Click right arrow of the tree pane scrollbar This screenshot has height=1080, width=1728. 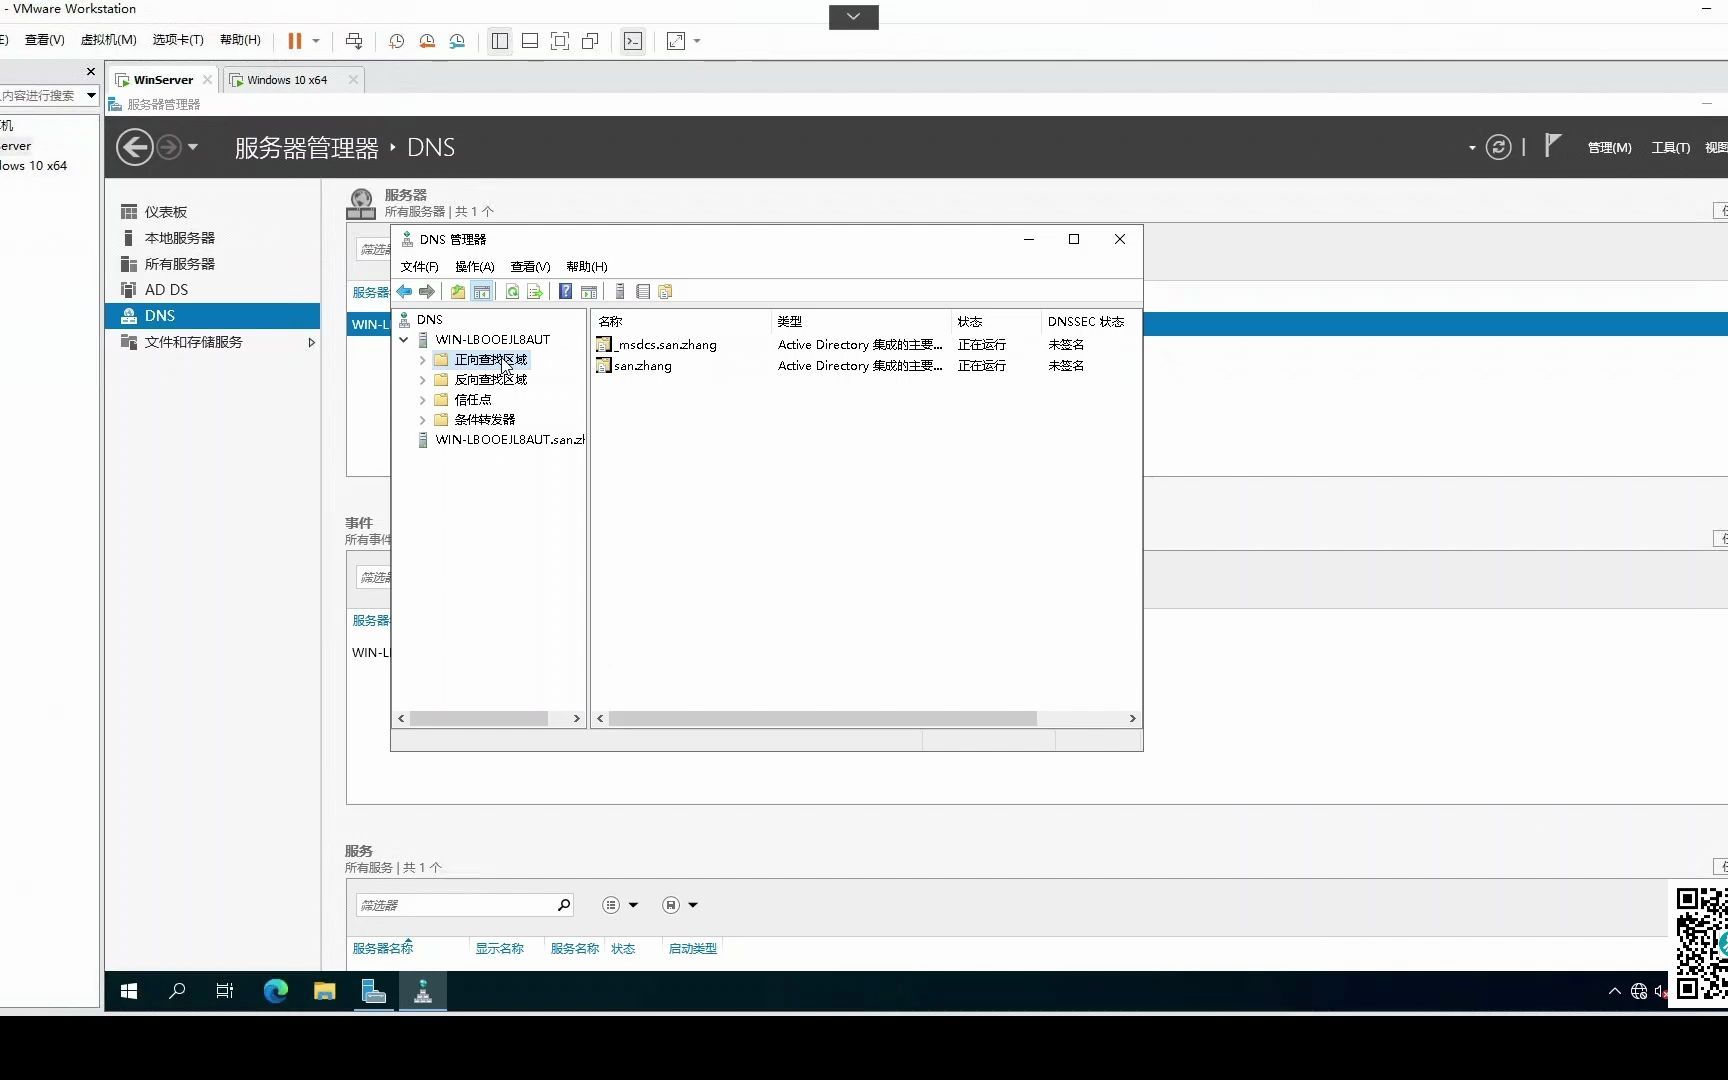(576, 718)
